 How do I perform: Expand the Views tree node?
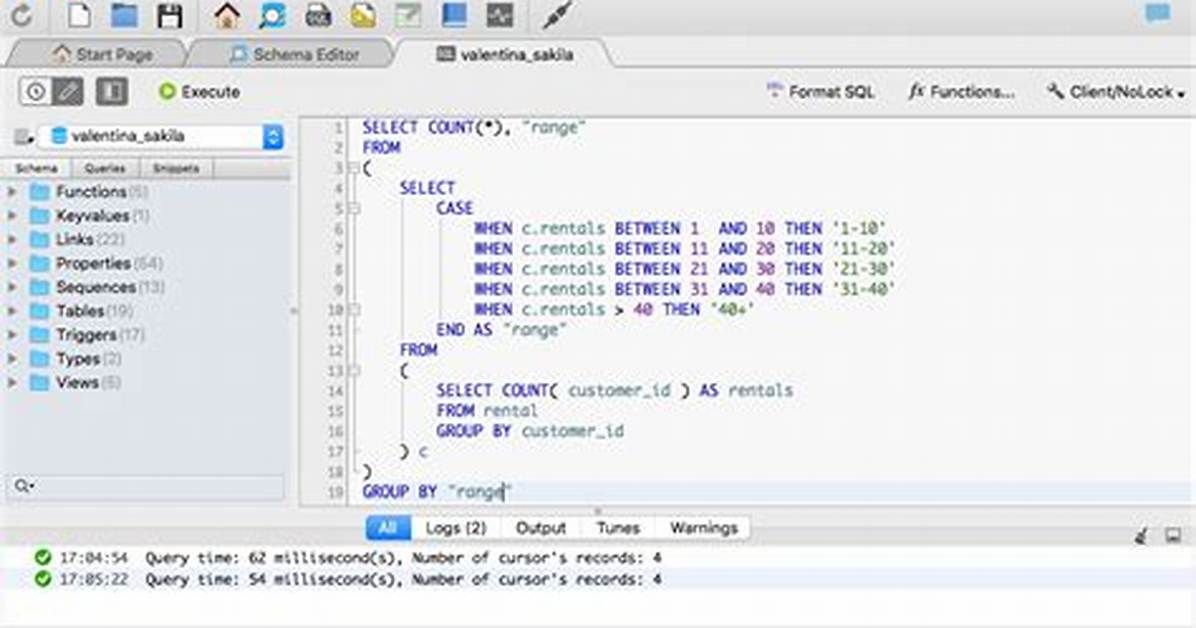pos(12,382)
